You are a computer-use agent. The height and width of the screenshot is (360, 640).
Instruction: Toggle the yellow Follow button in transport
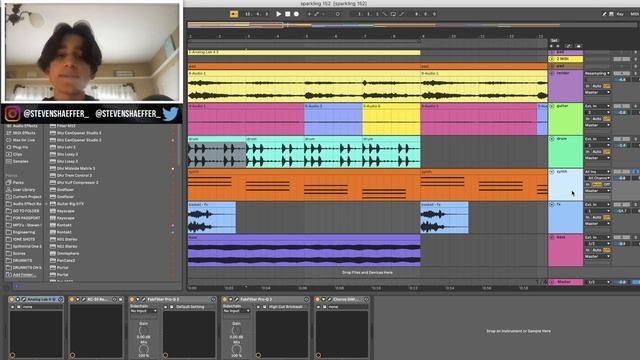point(234,14)
